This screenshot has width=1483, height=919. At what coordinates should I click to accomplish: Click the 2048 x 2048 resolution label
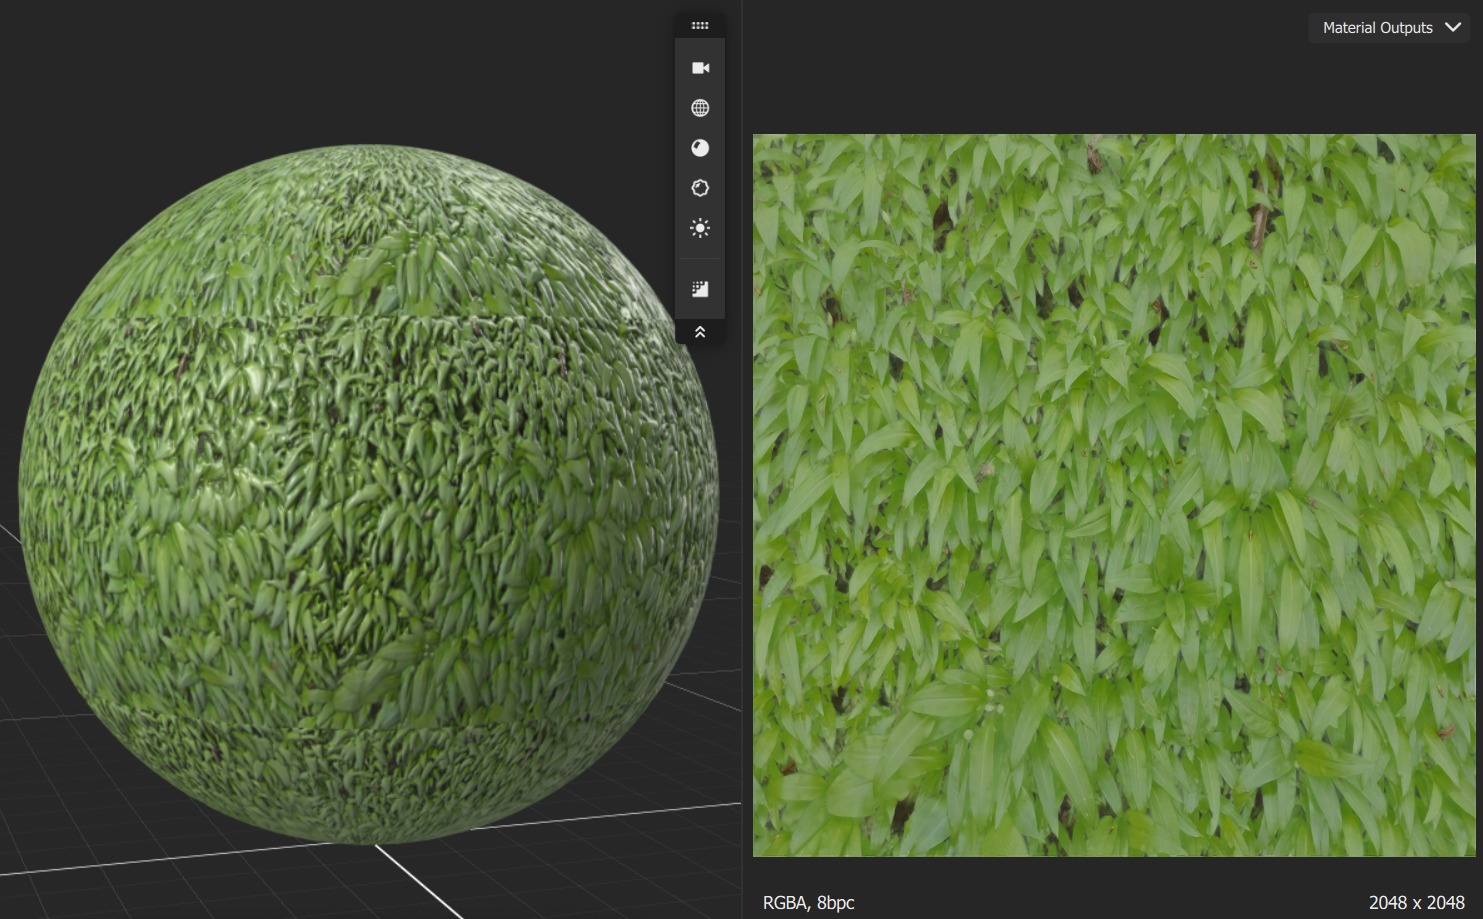pos(1416,903)
